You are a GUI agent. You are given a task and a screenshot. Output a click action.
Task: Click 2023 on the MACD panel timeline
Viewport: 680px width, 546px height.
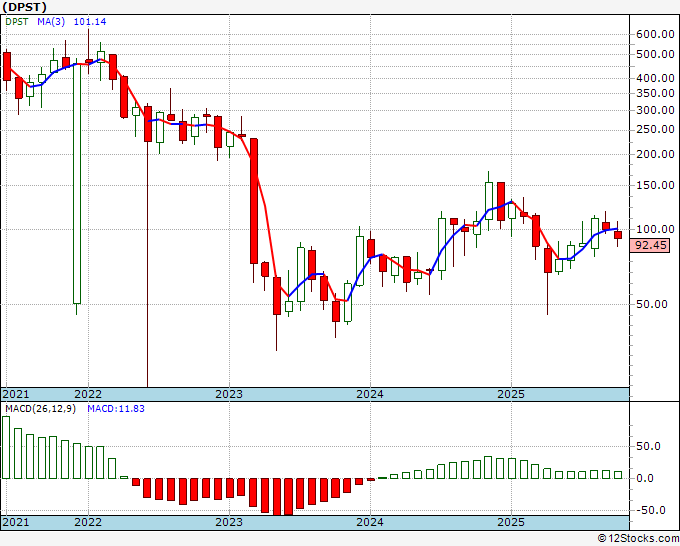229,522
